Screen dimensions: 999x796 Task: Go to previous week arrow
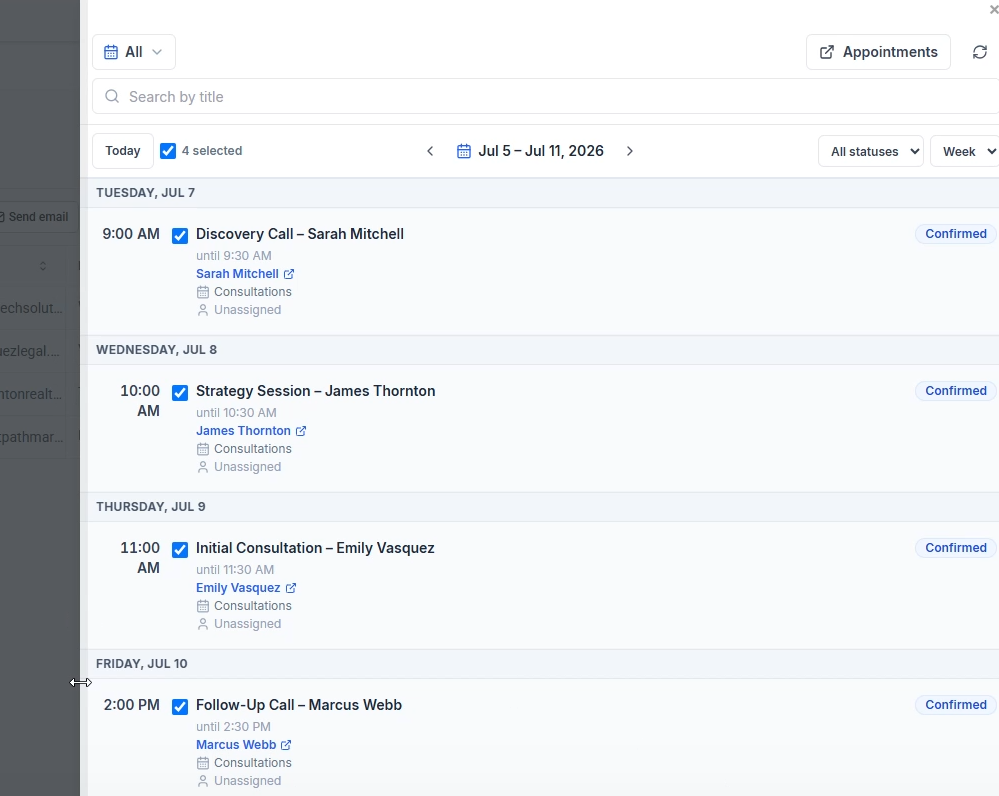(430, 151)
